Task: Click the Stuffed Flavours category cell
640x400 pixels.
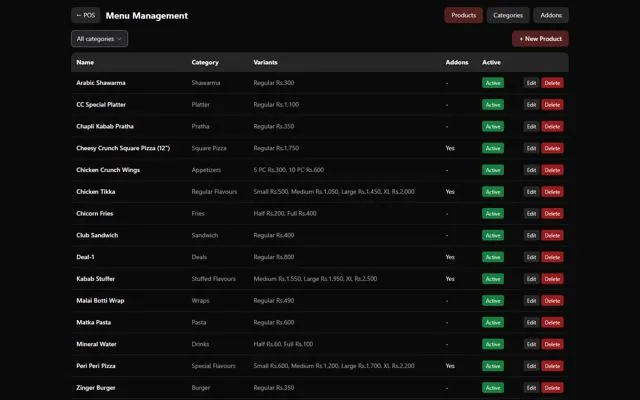Action: point(213,279)
